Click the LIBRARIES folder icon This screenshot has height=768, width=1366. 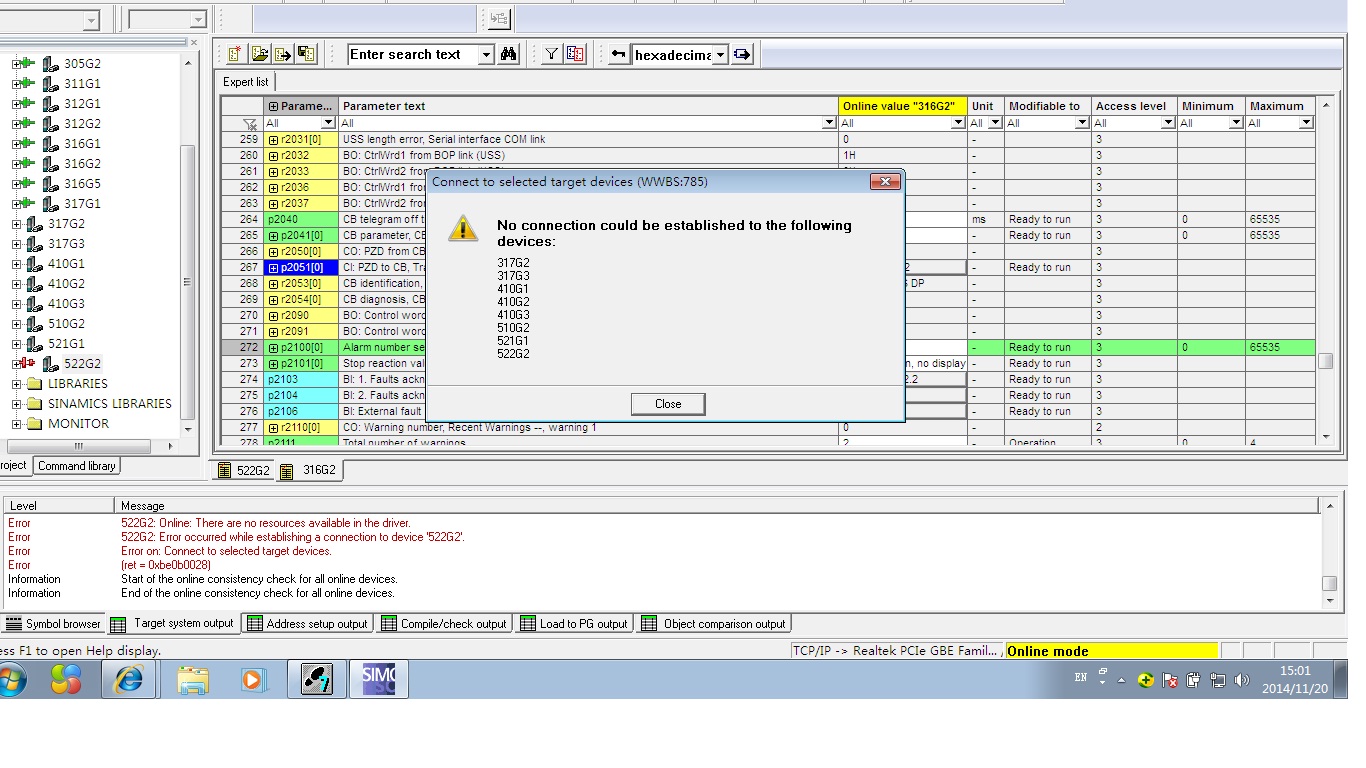coord(35,383)
